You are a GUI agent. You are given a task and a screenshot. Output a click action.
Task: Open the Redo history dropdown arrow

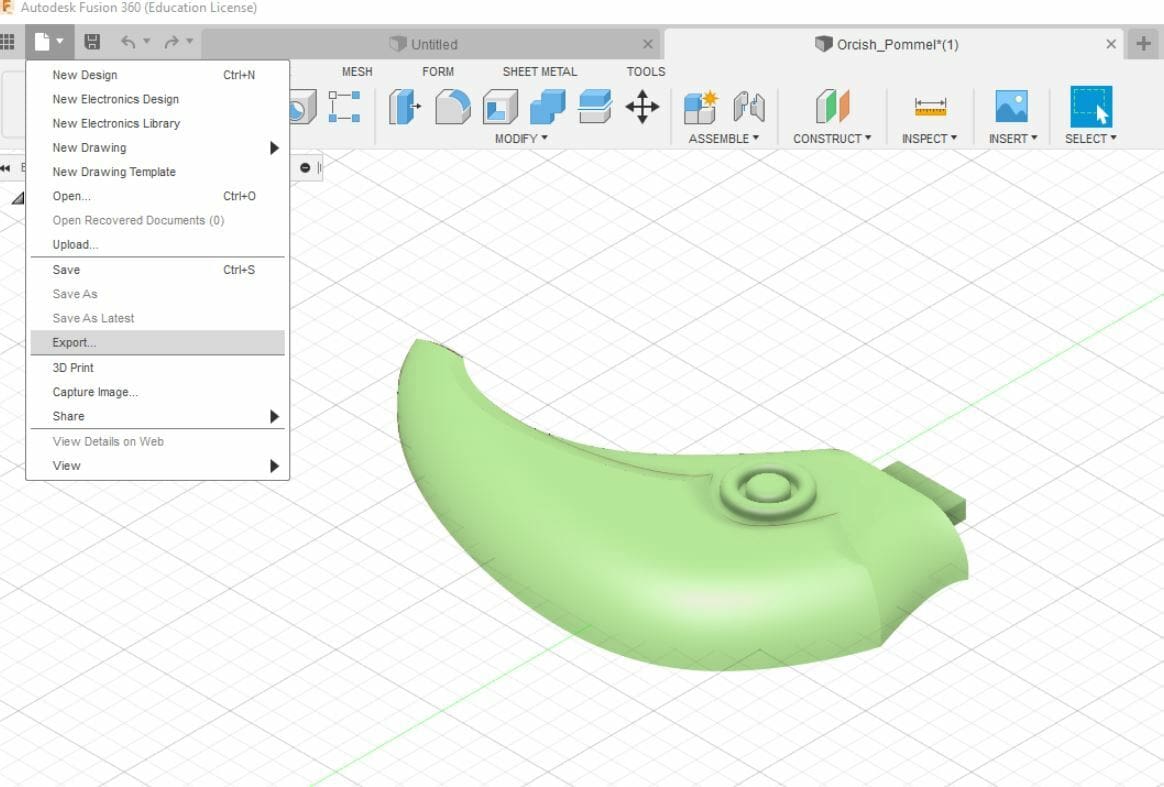tap(190, 42)
